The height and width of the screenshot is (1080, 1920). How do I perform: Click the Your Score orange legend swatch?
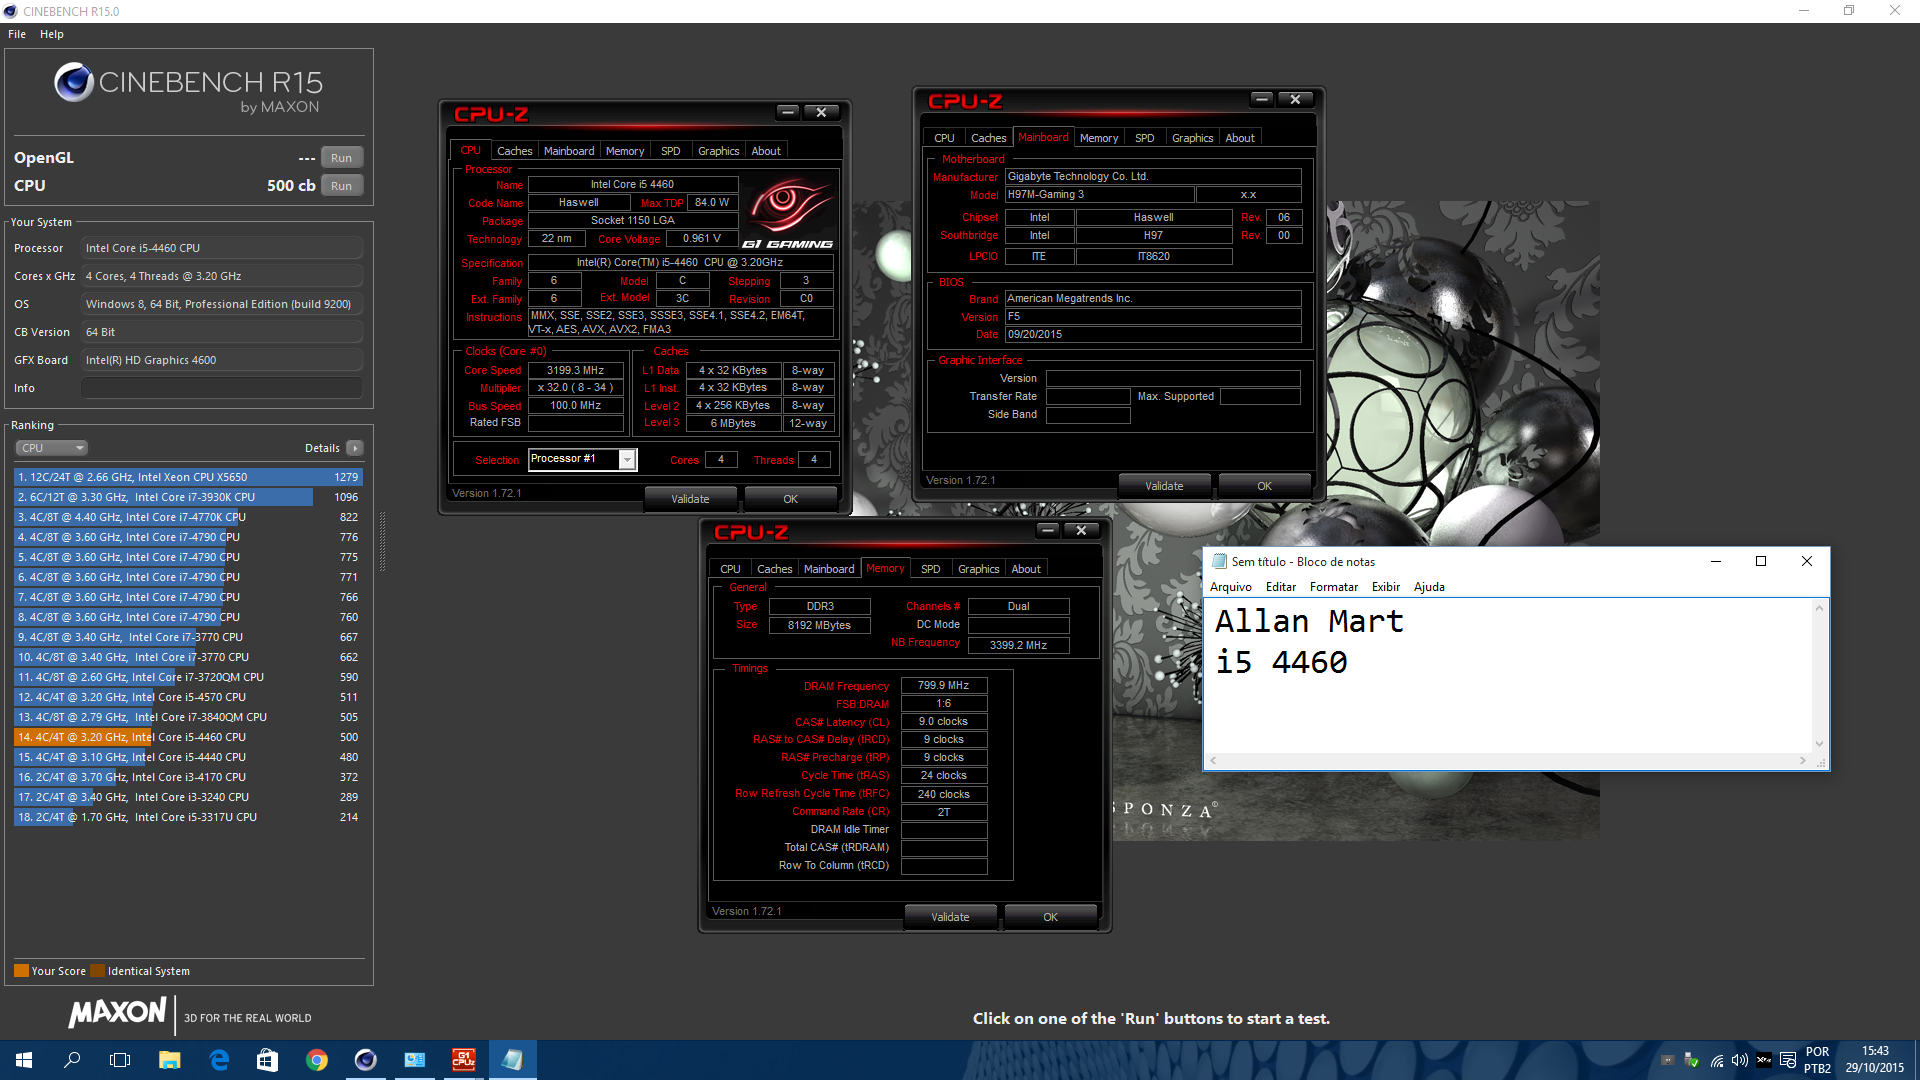(21, 970)
